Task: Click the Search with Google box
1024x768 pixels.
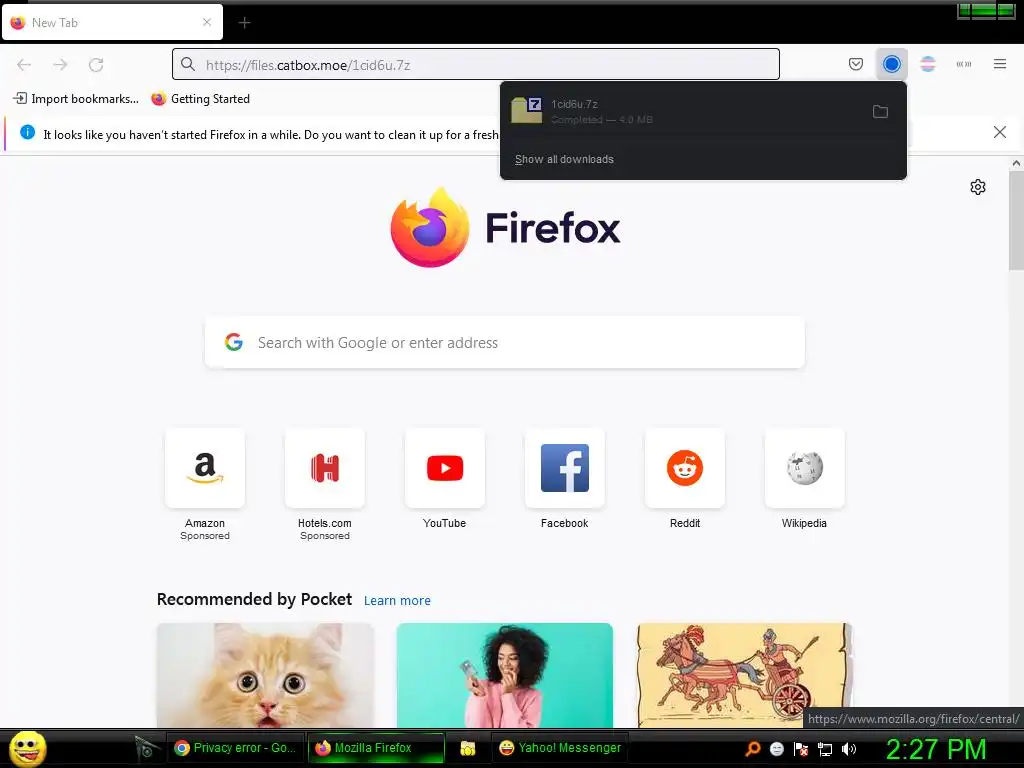Action: pos(504,343)
